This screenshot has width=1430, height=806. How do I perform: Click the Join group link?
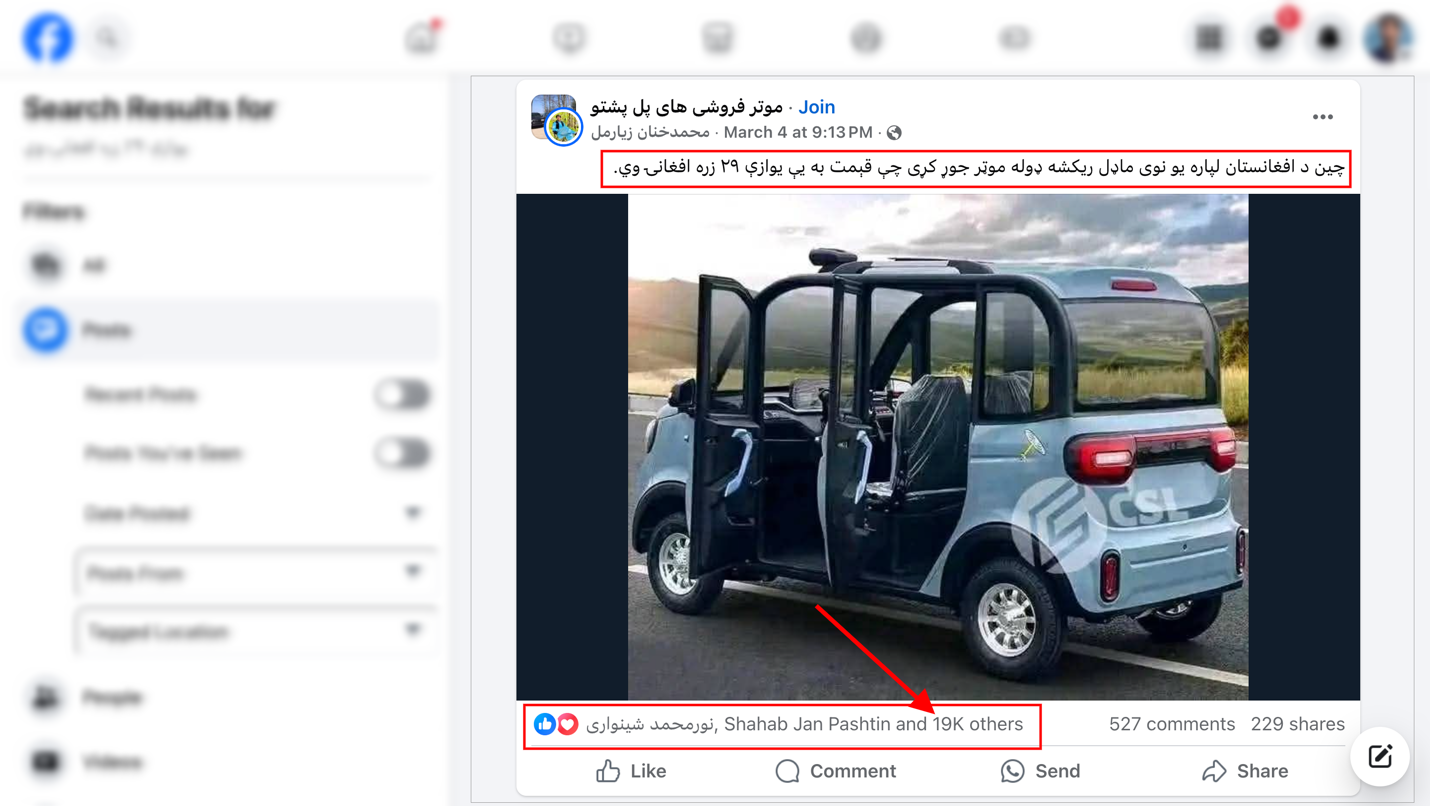click(816, 107)
